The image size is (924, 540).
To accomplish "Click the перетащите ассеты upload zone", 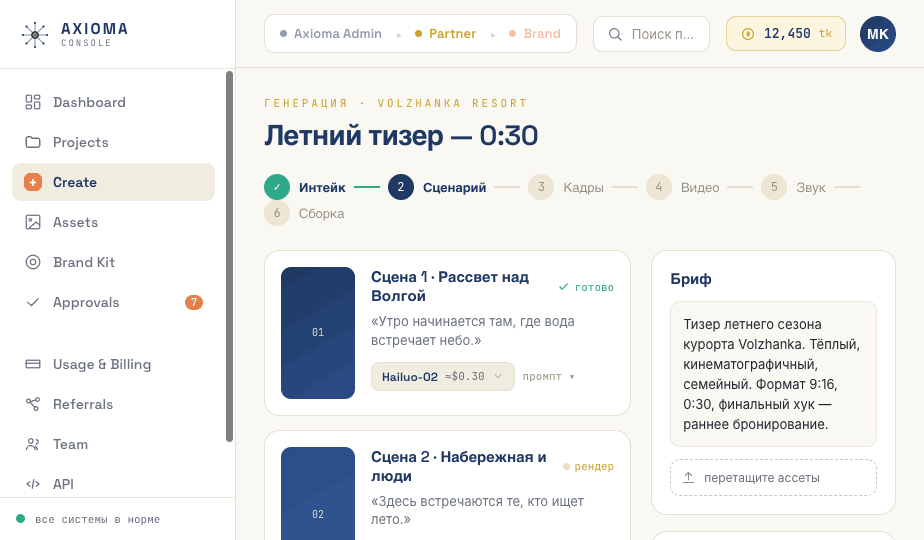I will click(773, 478).
